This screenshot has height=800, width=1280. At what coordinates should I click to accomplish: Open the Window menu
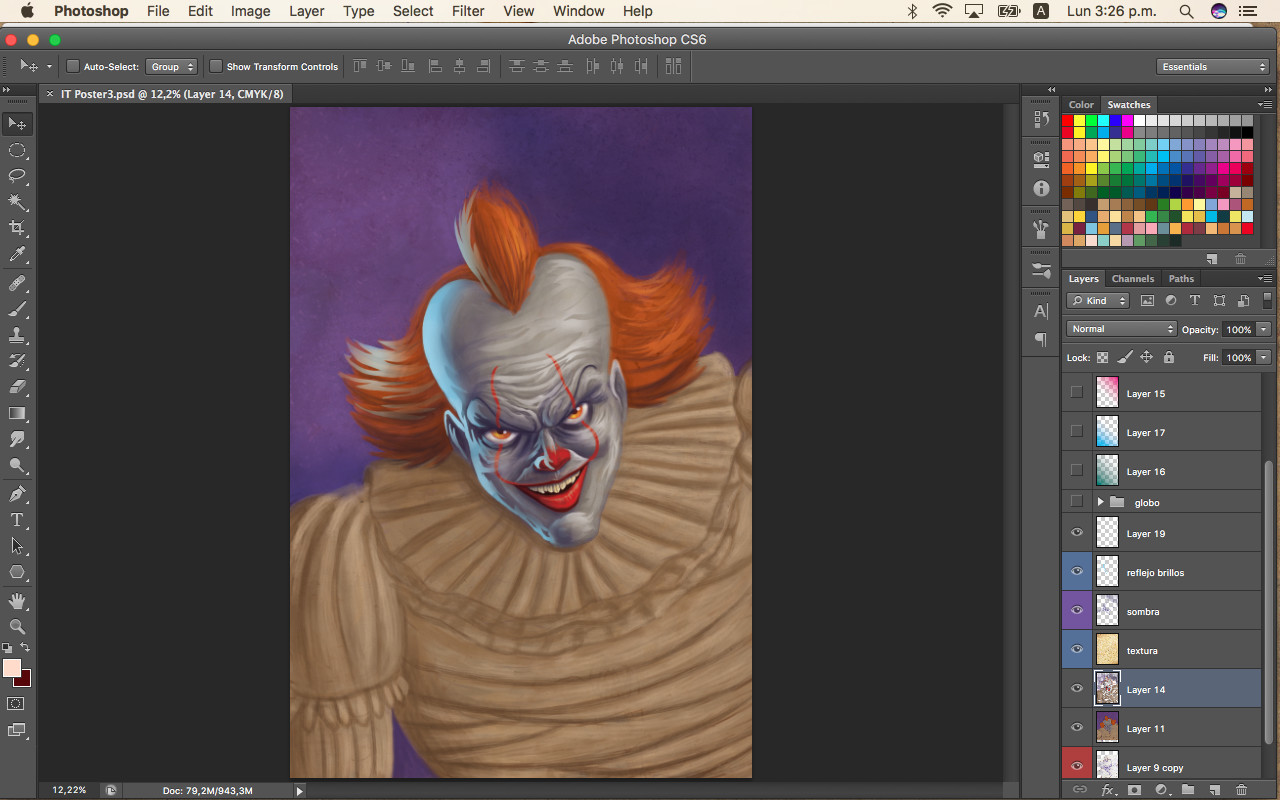pos(579,11)
